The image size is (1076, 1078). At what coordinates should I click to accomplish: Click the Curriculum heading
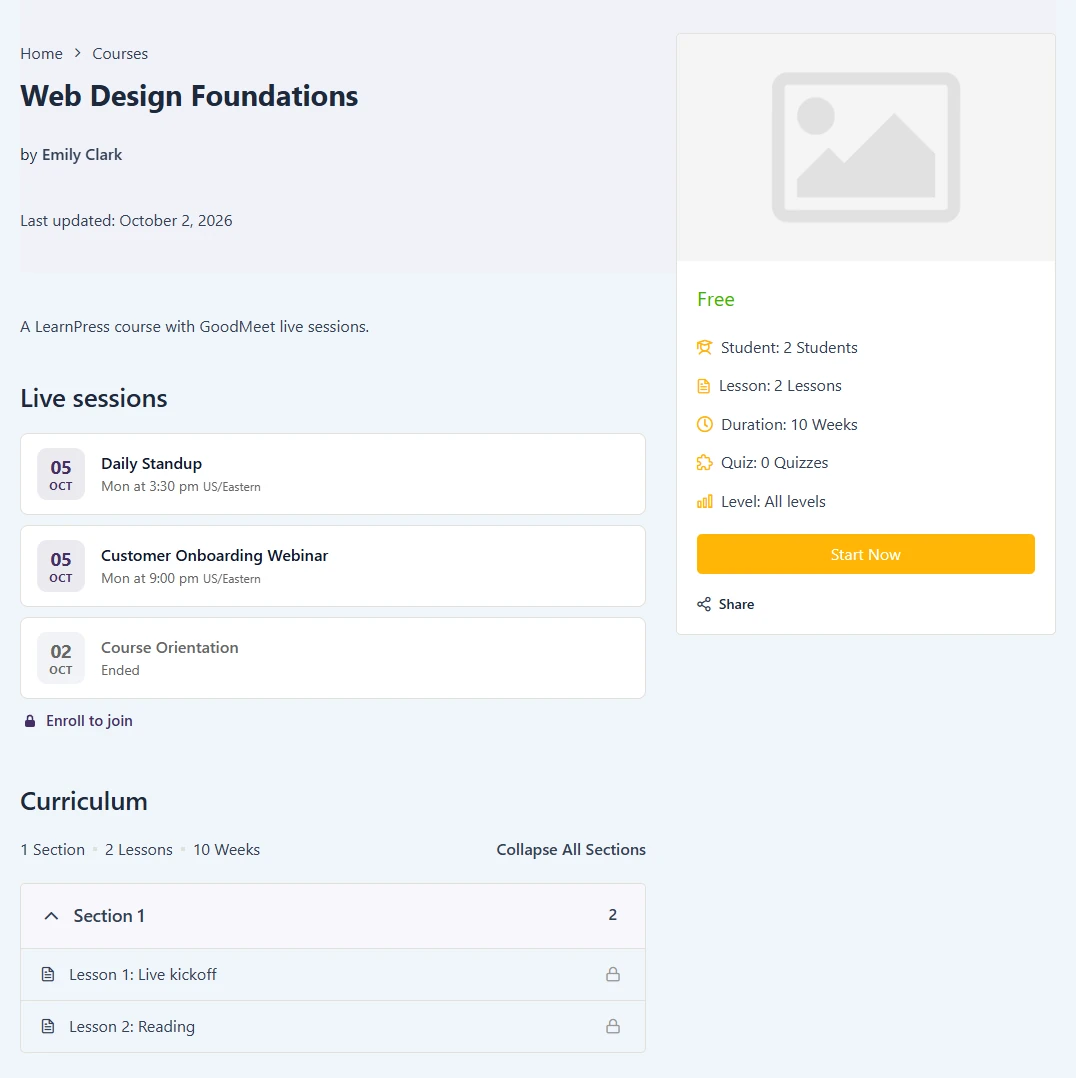point(84,801)
